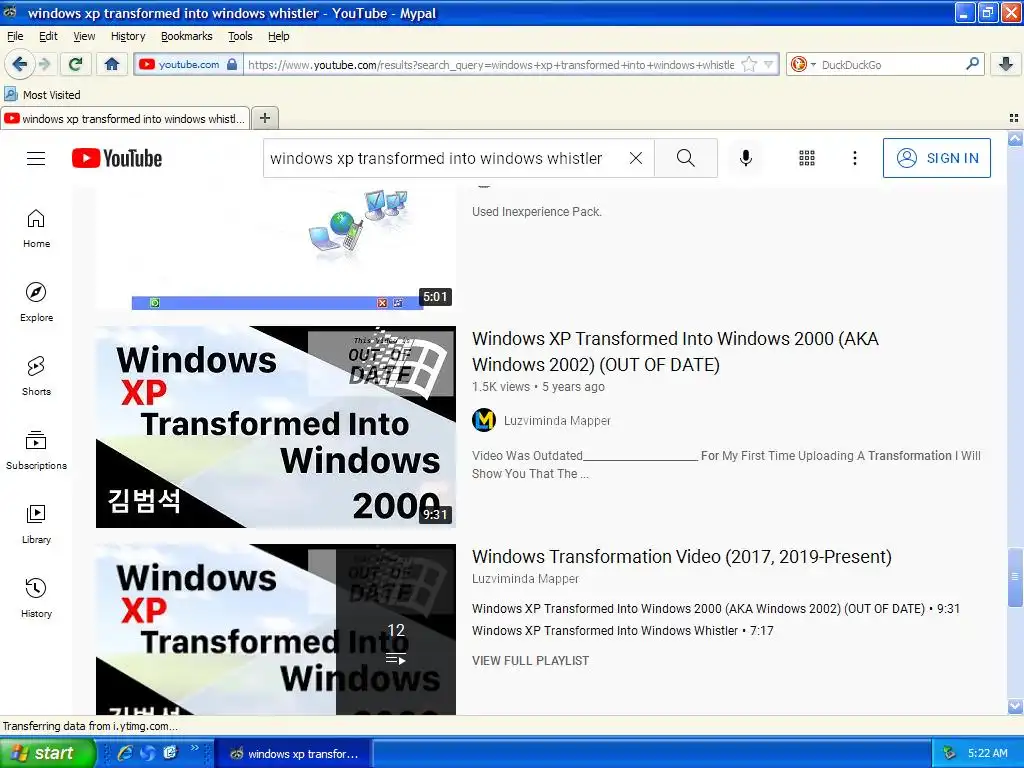
Task: Click the 5:22 AM taskbar clock
Action: click(x=987, y=753)
